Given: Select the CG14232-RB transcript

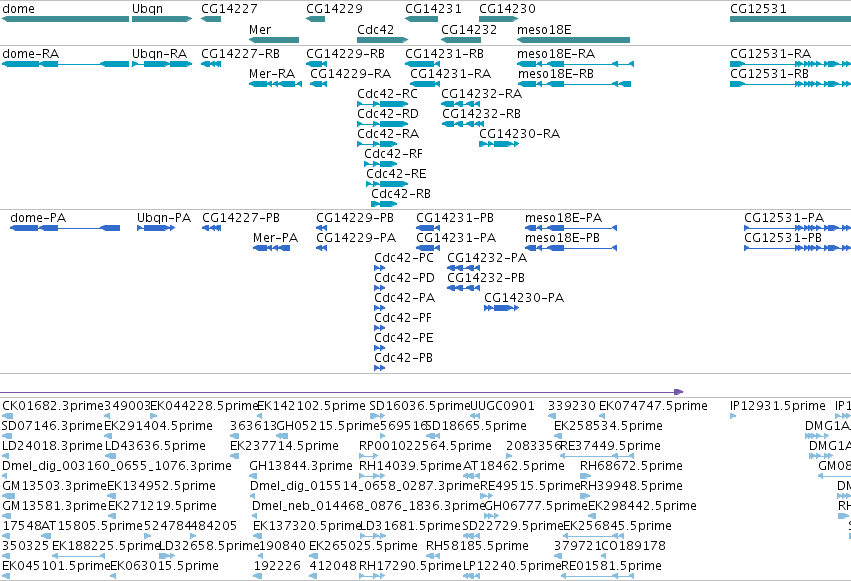Looking at the screenshot, I should coord(461,124).
